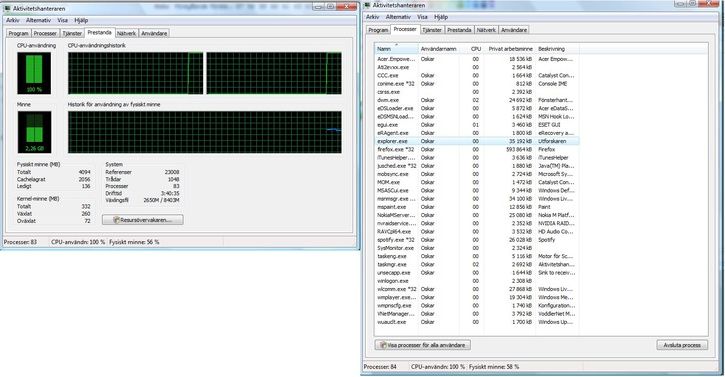This screenshot has width=725, height=377.
Task: Open Arkiv menu in right Processer window
Action: click(372, 17)
